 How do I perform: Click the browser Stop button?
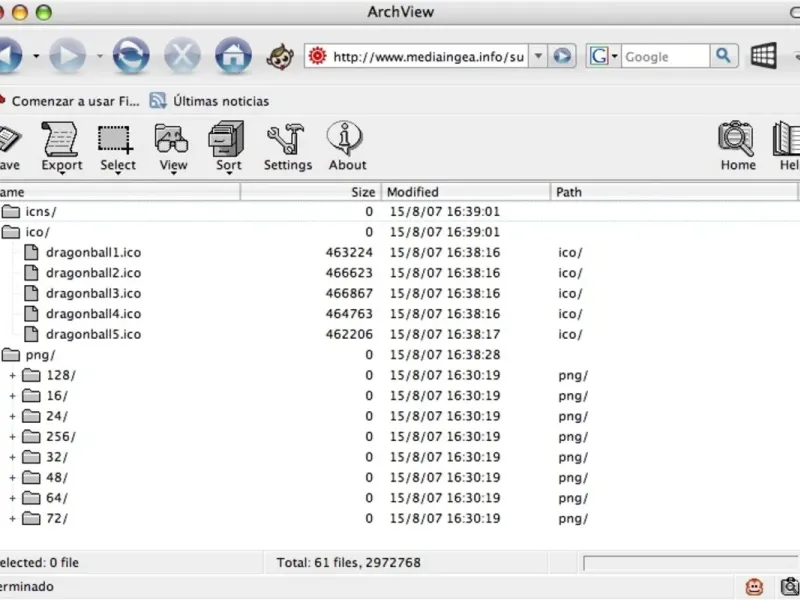(182, 55)
